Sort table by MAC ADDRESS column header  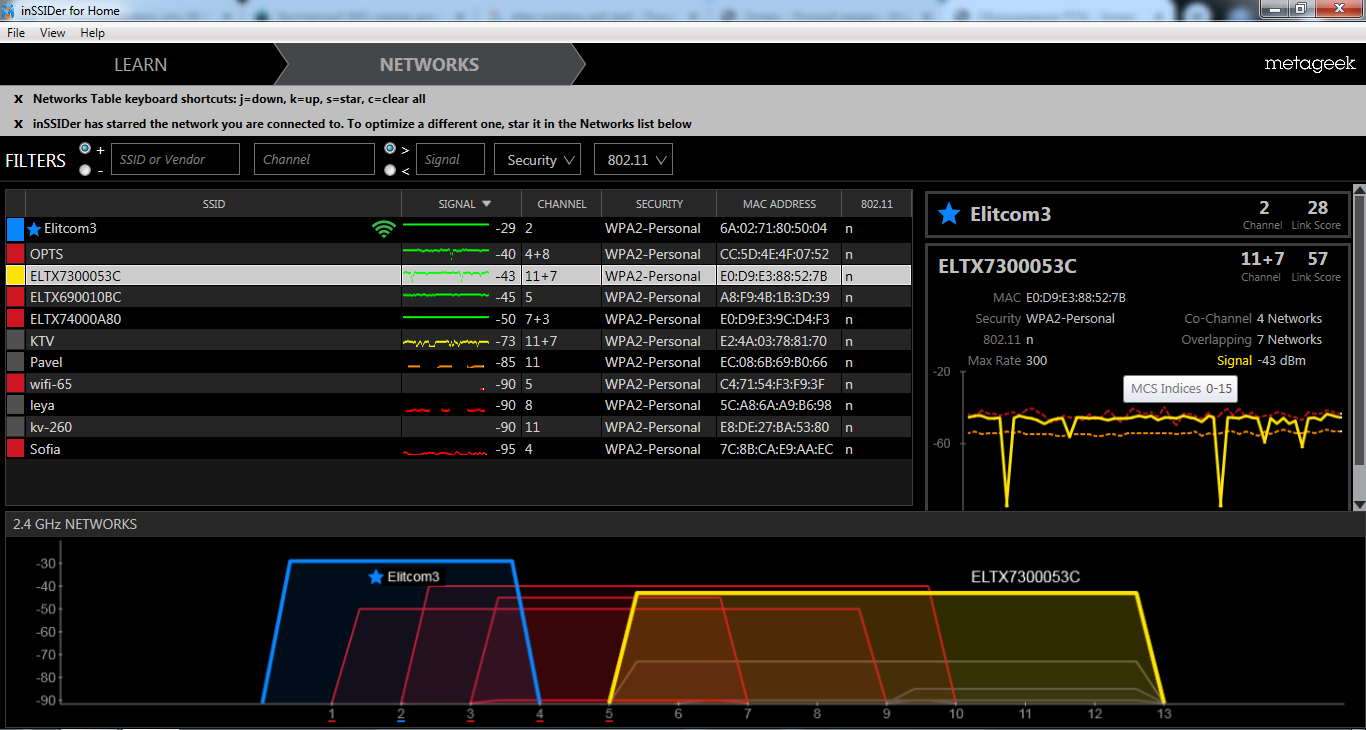coord(779,204)
